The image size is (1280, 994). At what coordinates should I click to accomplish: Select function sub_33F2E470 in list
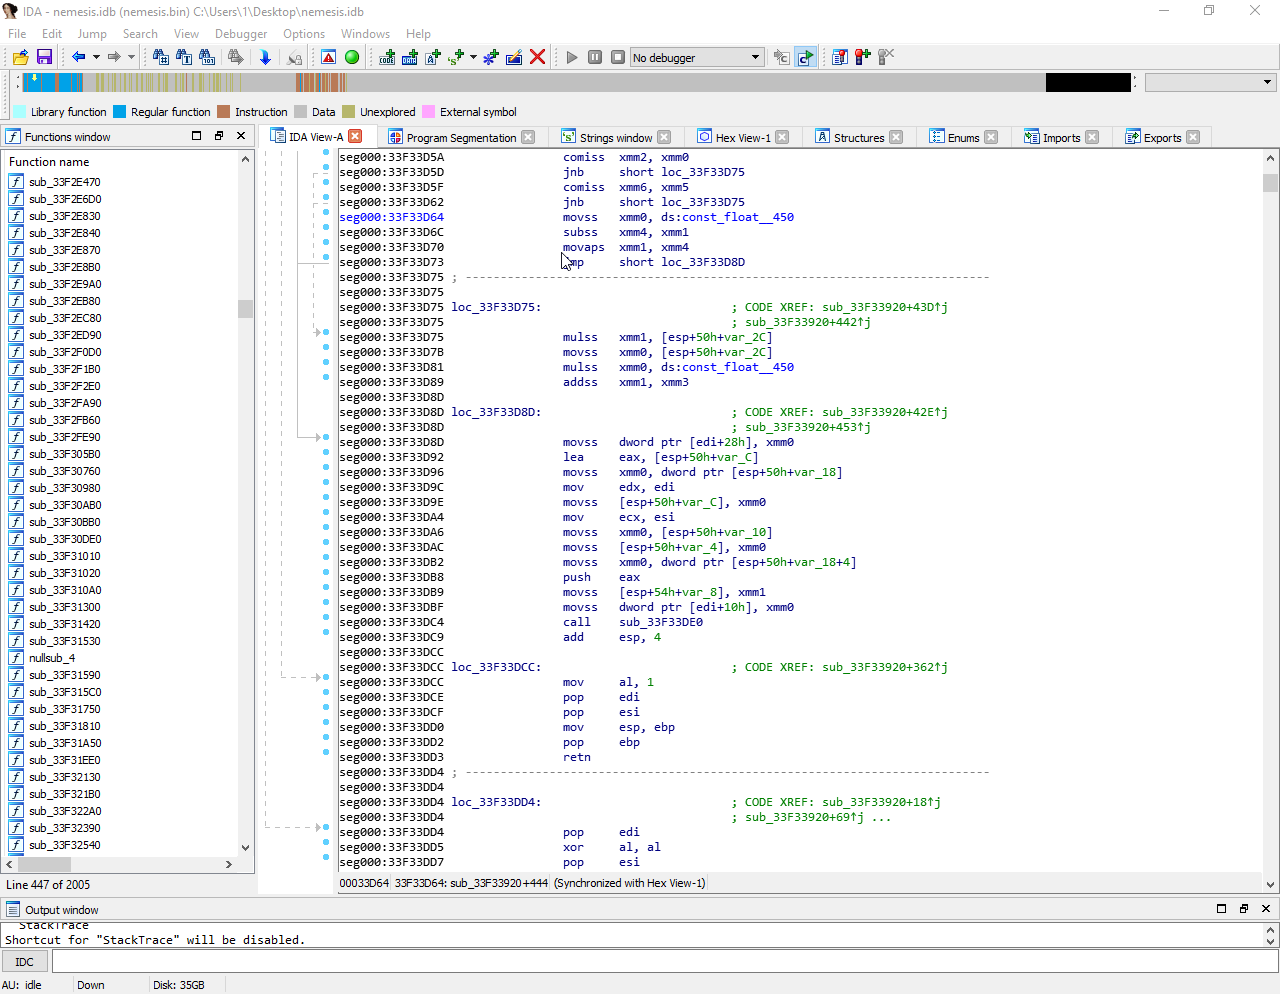[x=64, y=182]
